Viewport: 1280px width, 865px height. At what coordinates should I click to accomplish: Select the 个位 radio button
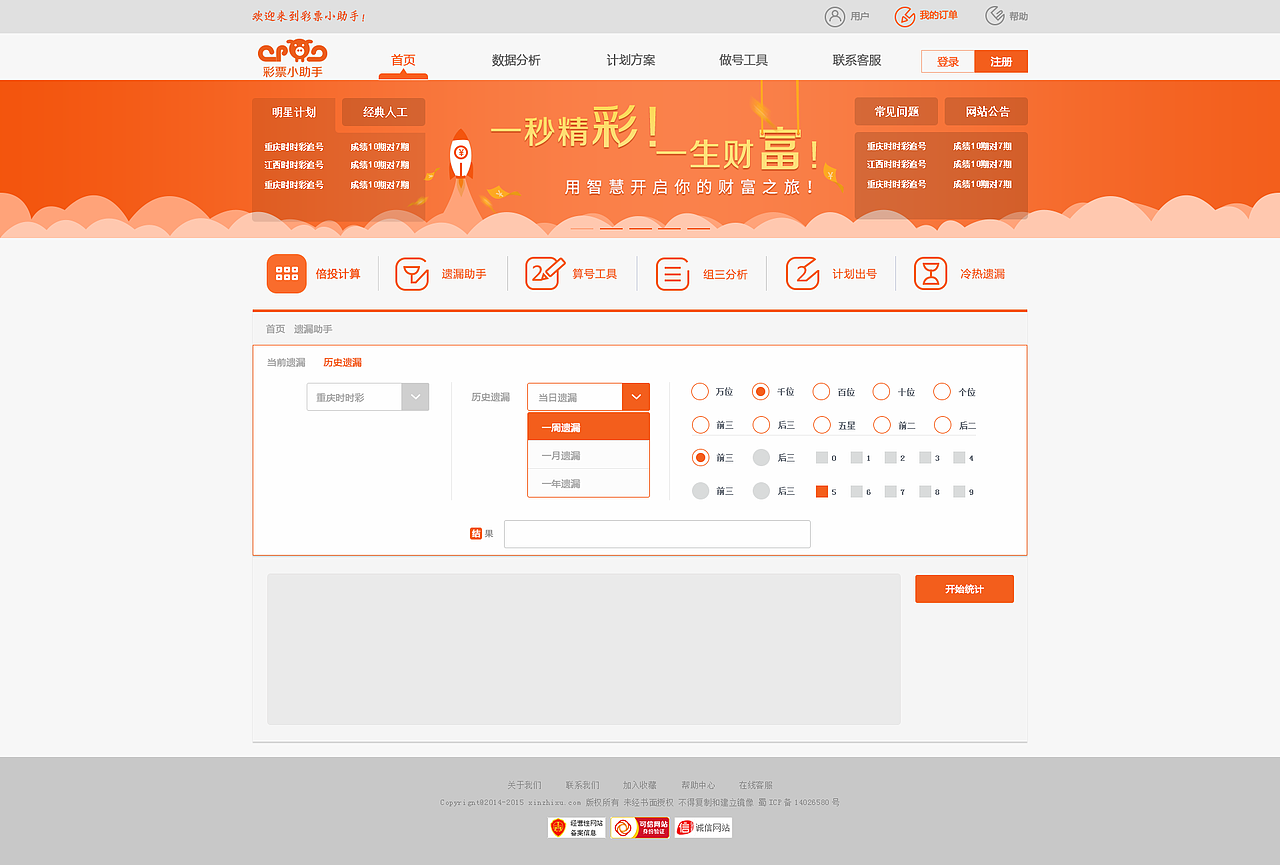coord(942,392)
